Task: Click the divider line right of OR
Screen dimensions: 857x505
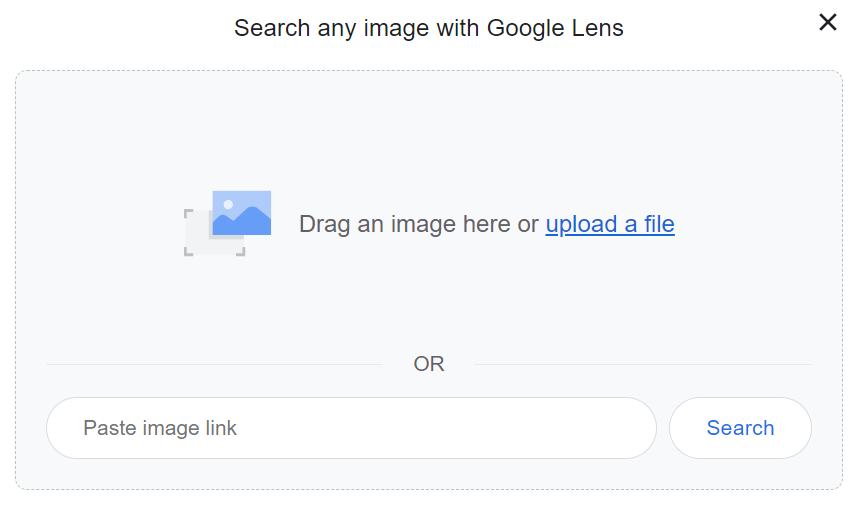Action: (x=642, y=364)
